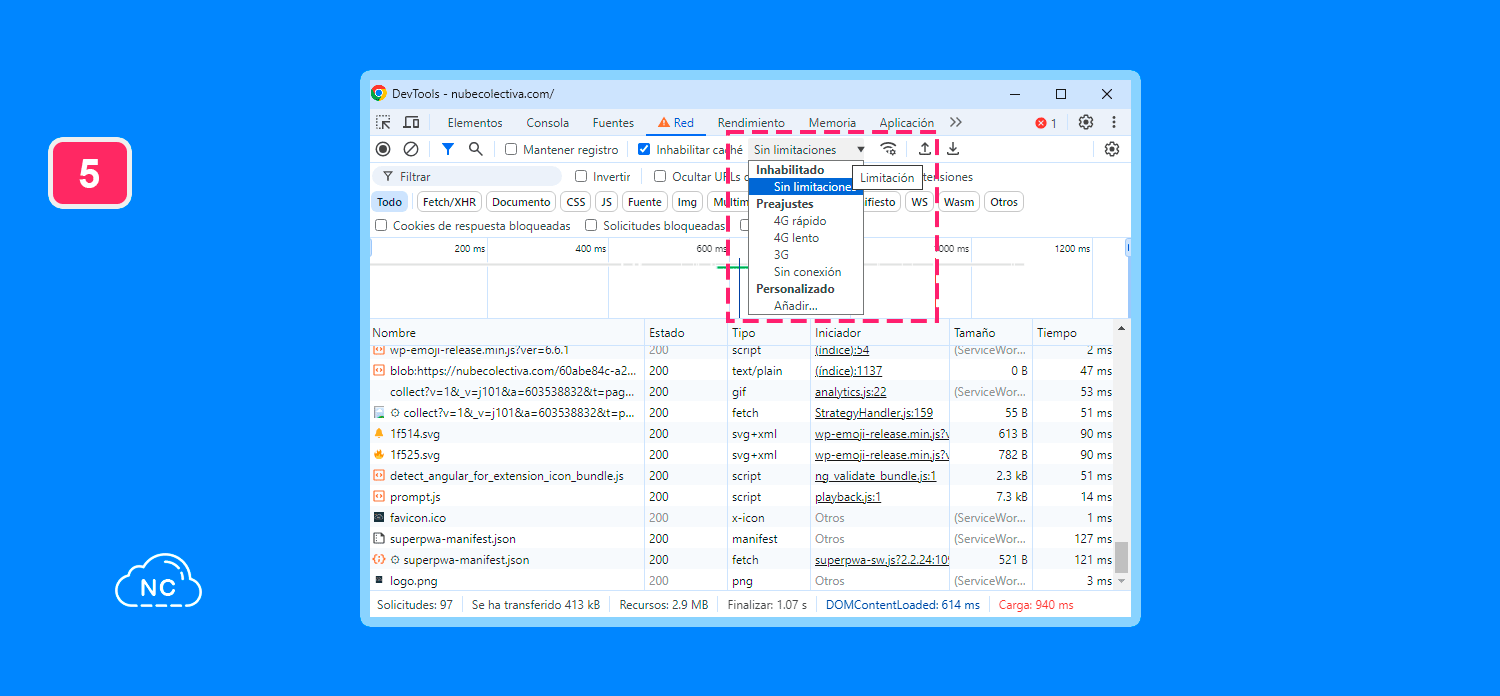
Task: Sort by the Tiempo column header
Action: [1072, 333]
